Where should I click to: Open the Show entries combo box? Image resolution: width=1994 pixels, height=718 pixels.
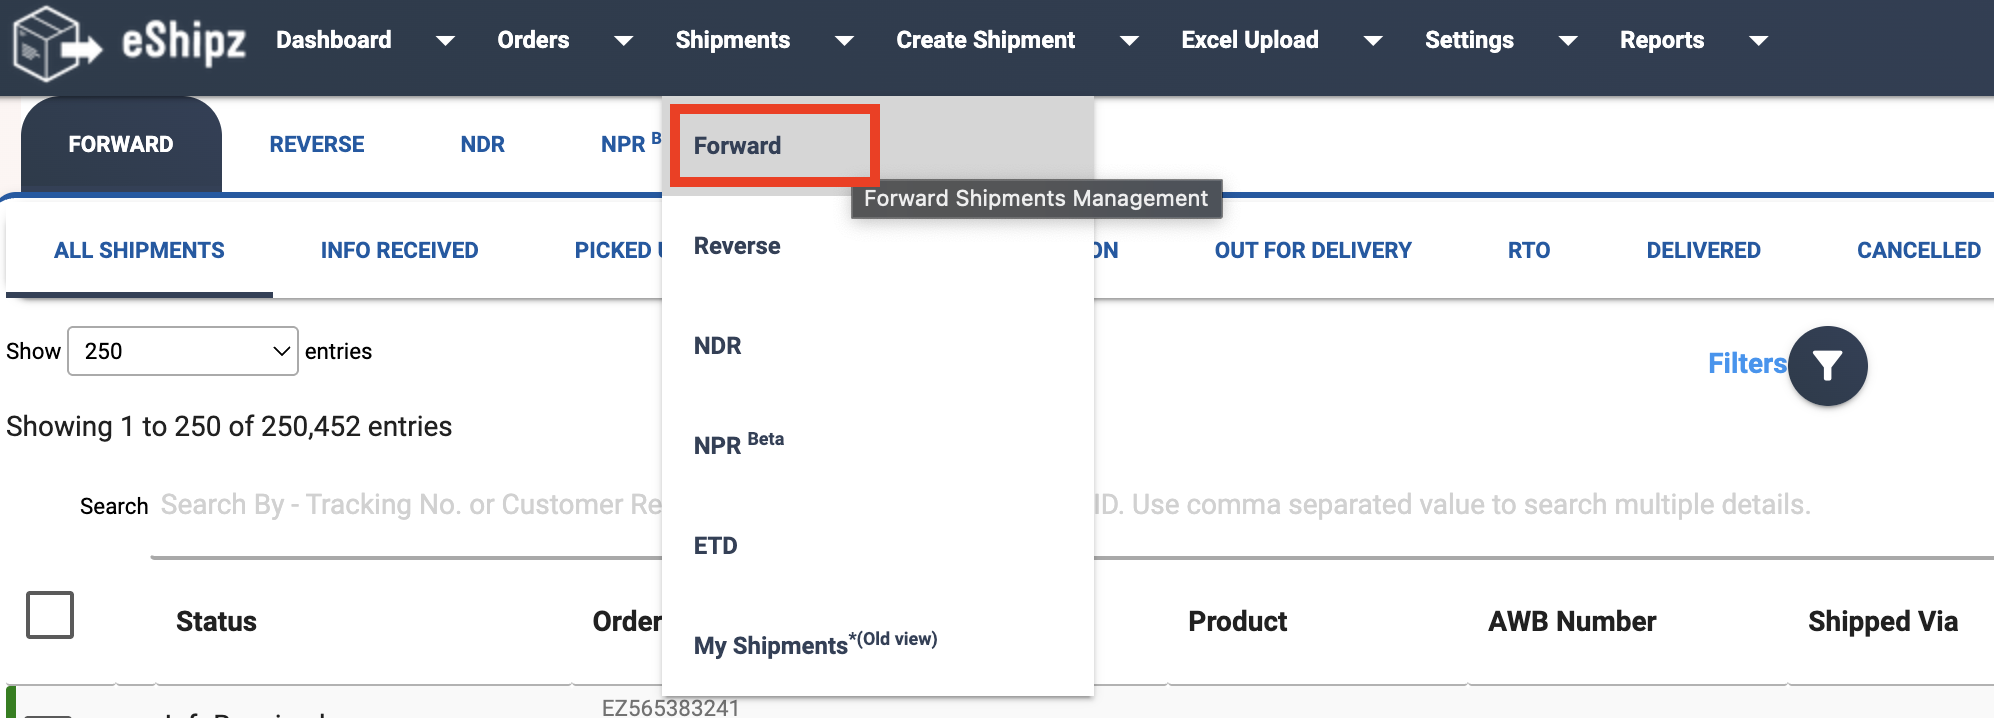pyautogui.click(x=183, y=351)
